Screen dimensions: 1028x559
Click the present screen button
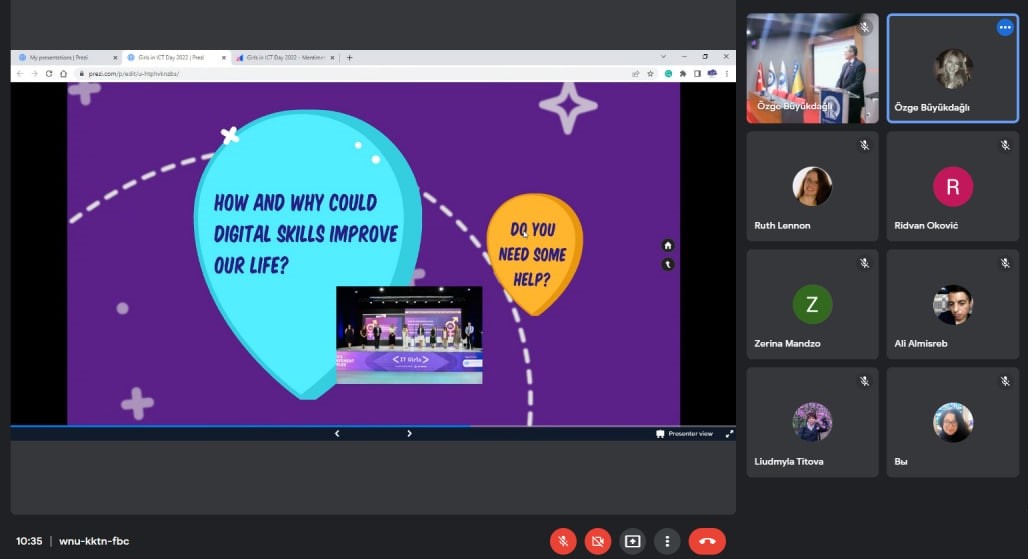pos(632,541)
